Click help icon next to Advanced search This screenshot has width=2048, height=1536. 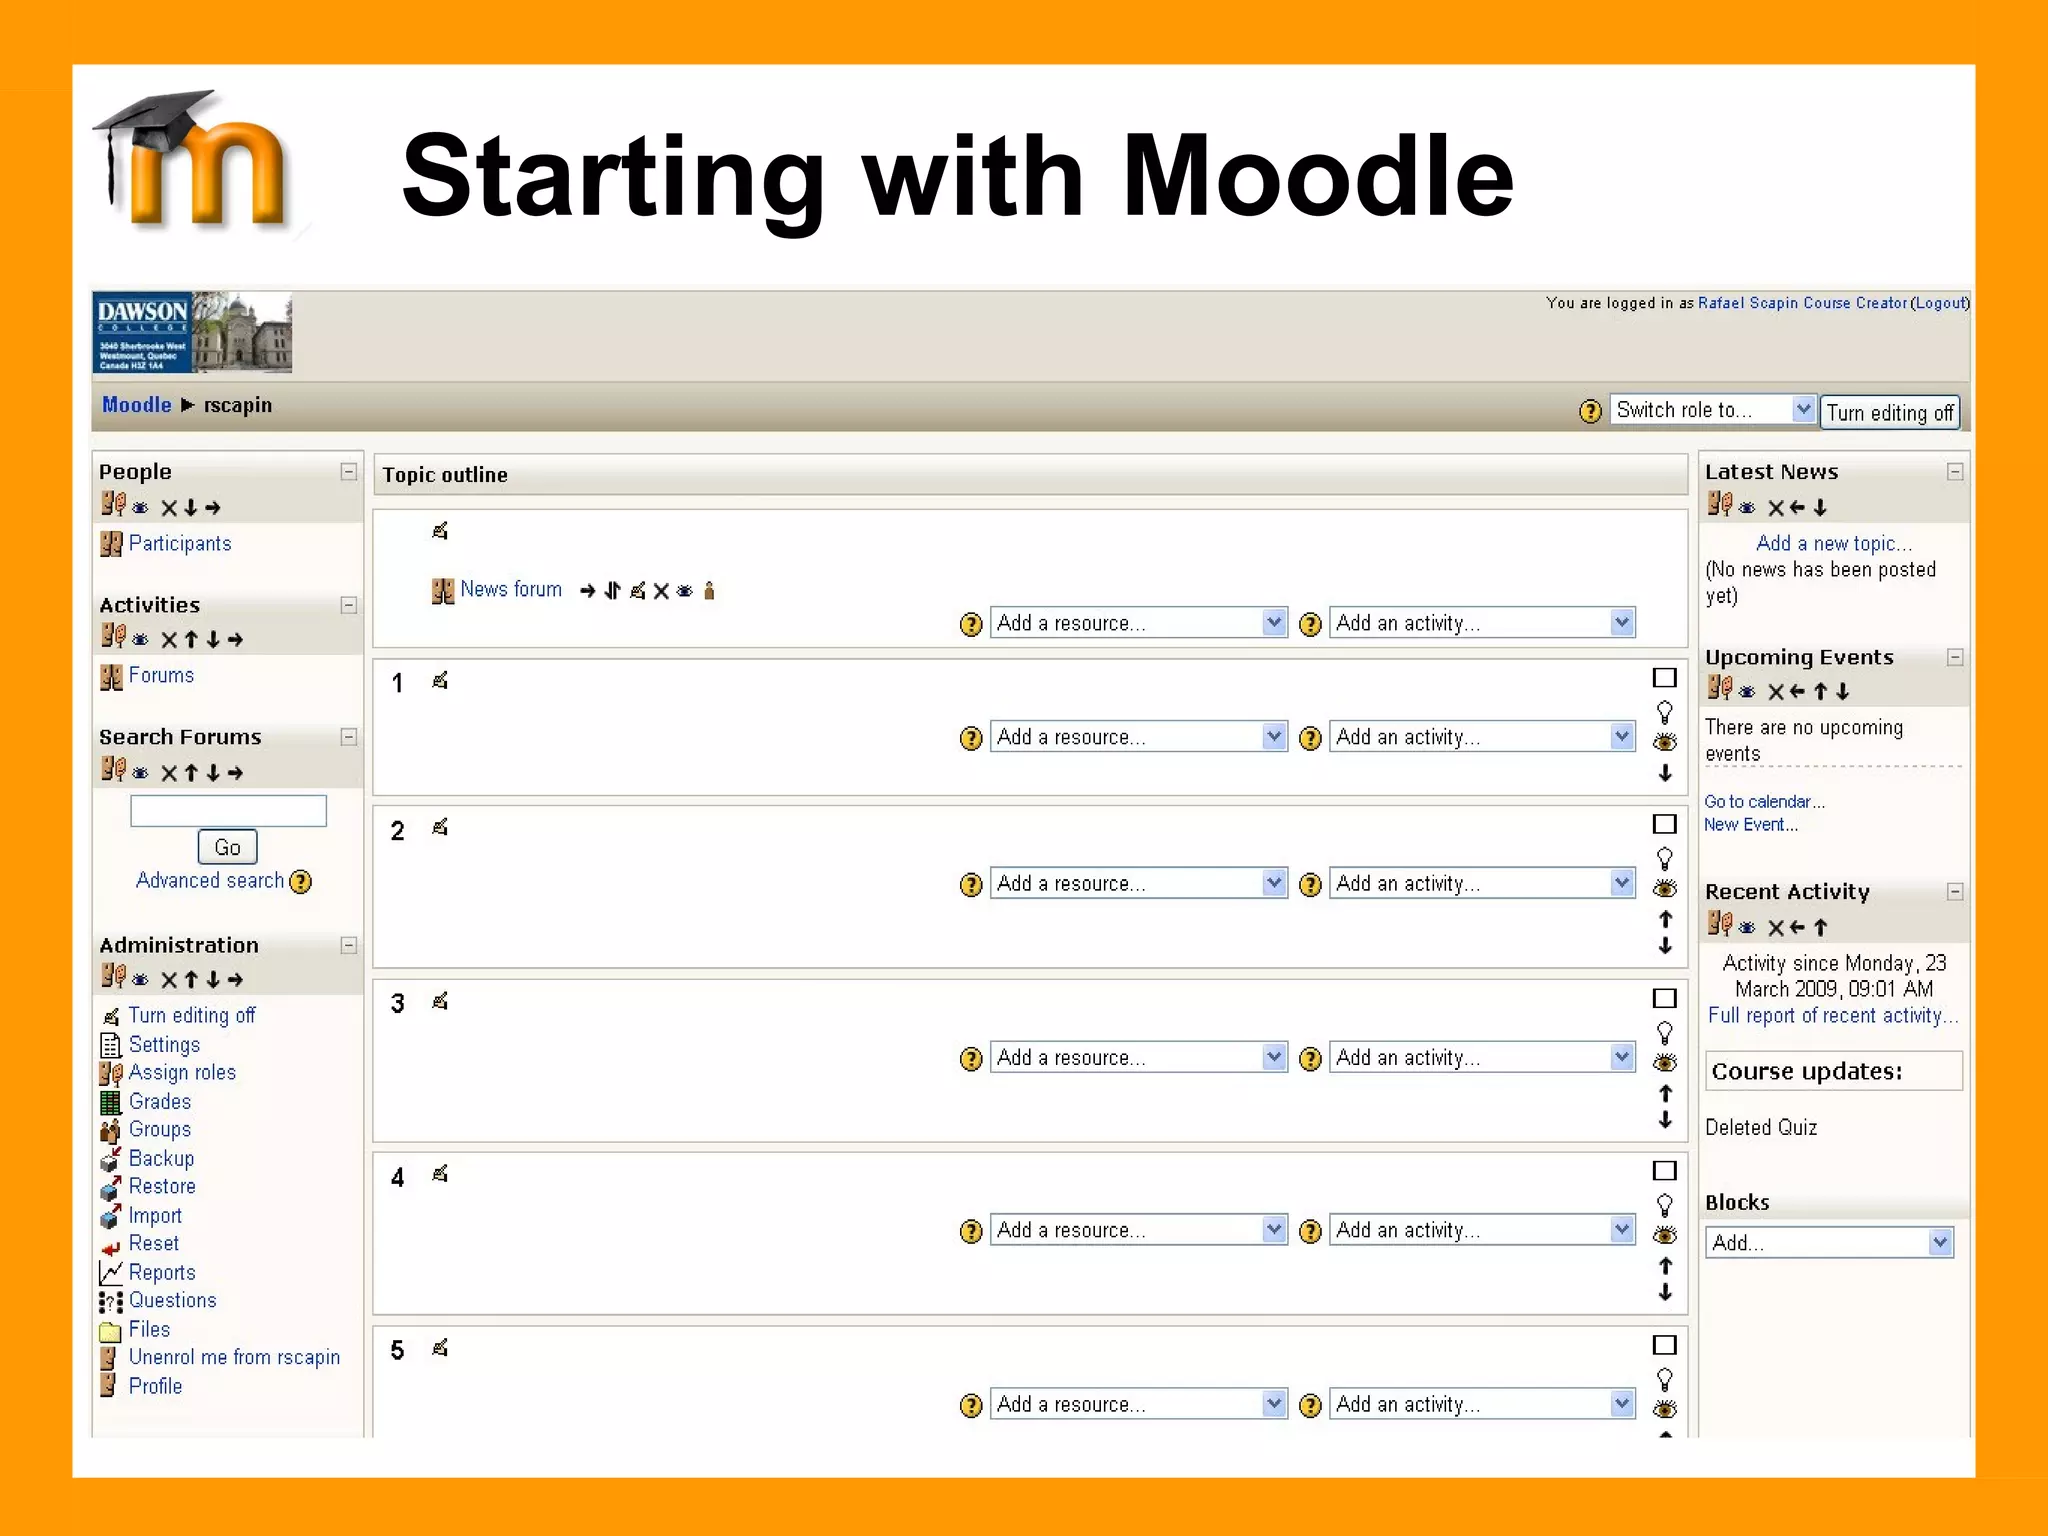pyautogui.click(x=300, y=881)
